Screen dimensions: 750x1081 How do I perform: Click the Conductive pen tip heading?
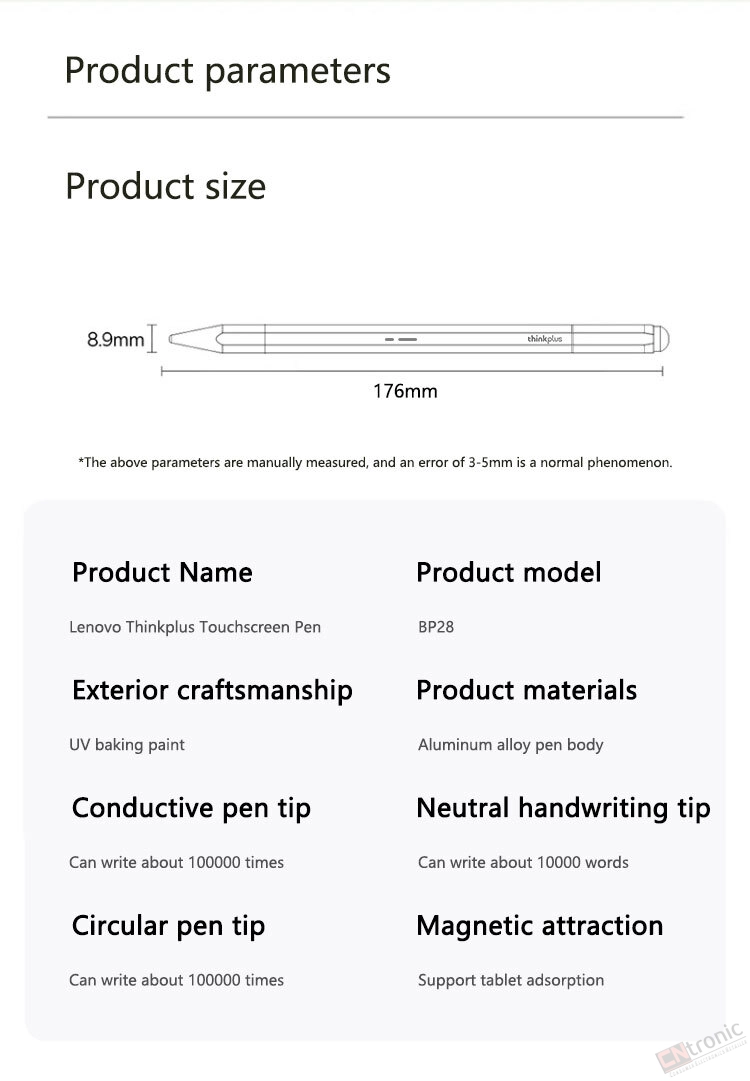tap(192, 808)
